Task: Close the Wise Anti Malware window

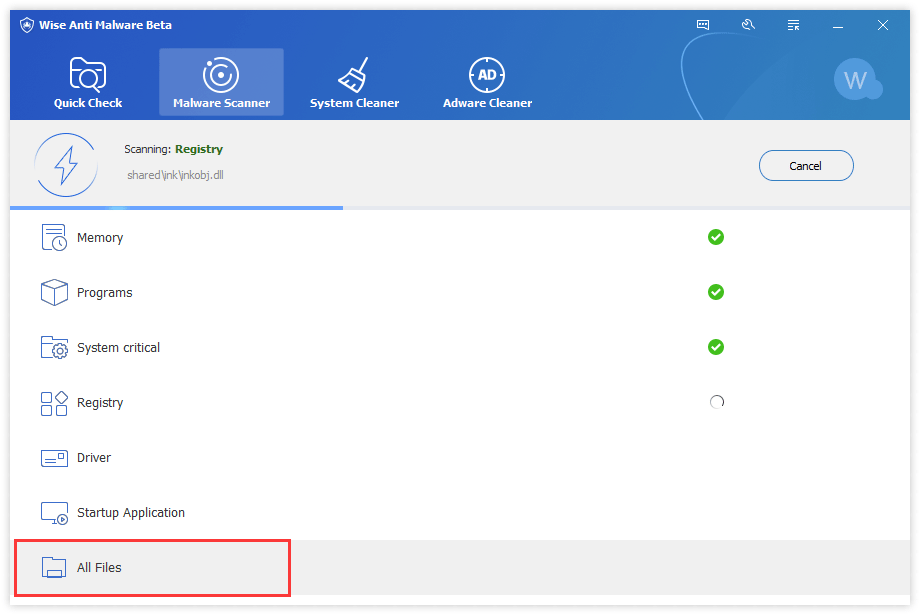Action: tap(882, 25)
